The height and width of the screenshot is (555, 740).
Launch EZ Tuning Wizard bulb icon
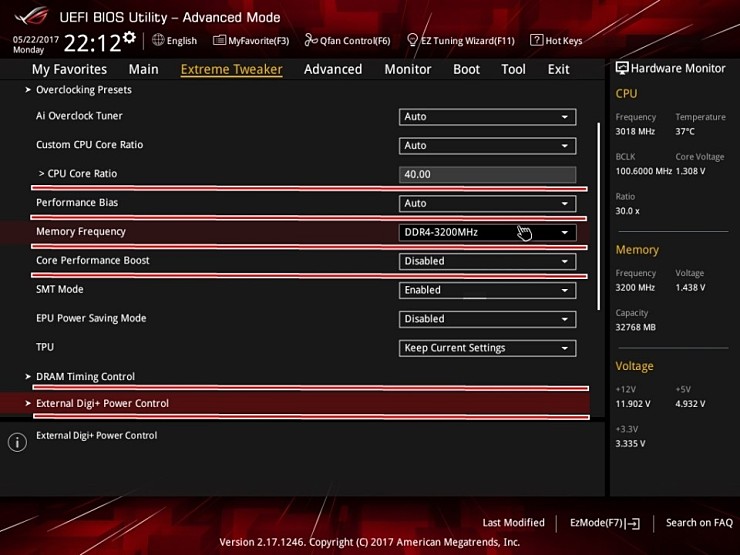(412, 40)
